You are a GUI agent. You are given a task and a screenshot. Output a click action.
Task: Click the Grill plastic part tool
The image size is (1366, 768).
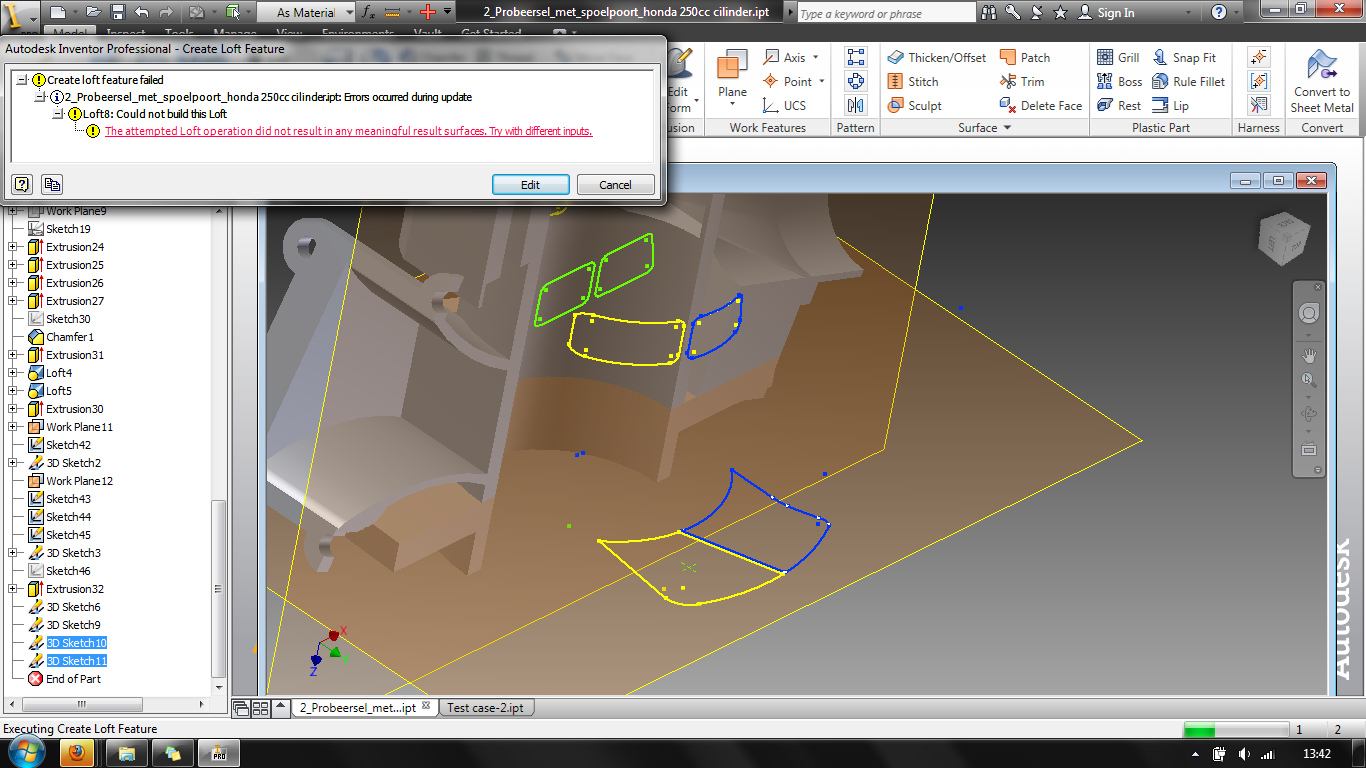[1118, 57]
